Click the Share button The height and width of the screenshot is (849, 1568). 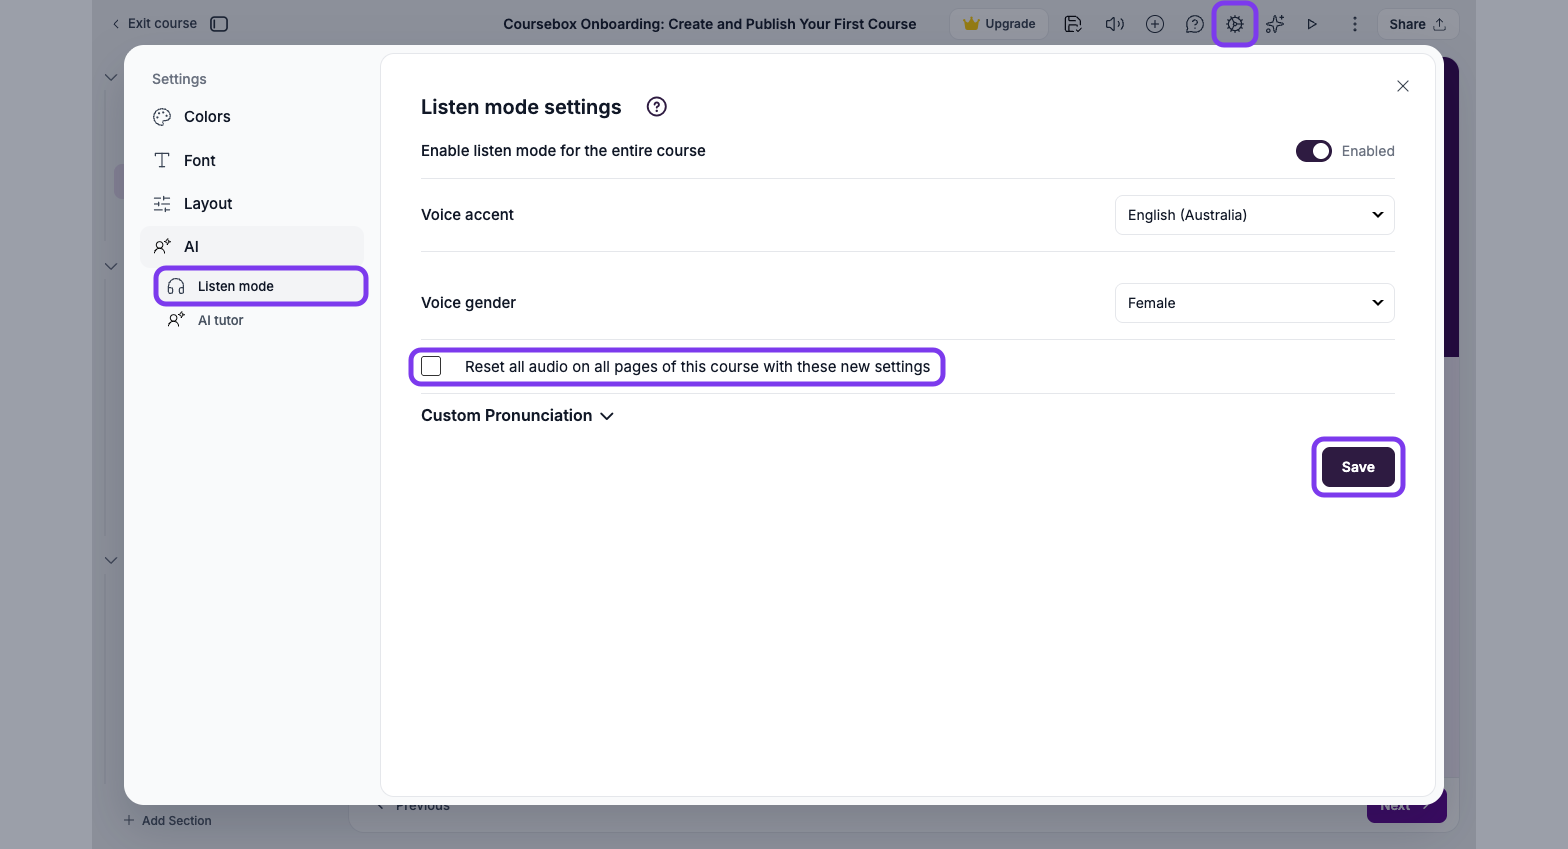coord(1417,24)
